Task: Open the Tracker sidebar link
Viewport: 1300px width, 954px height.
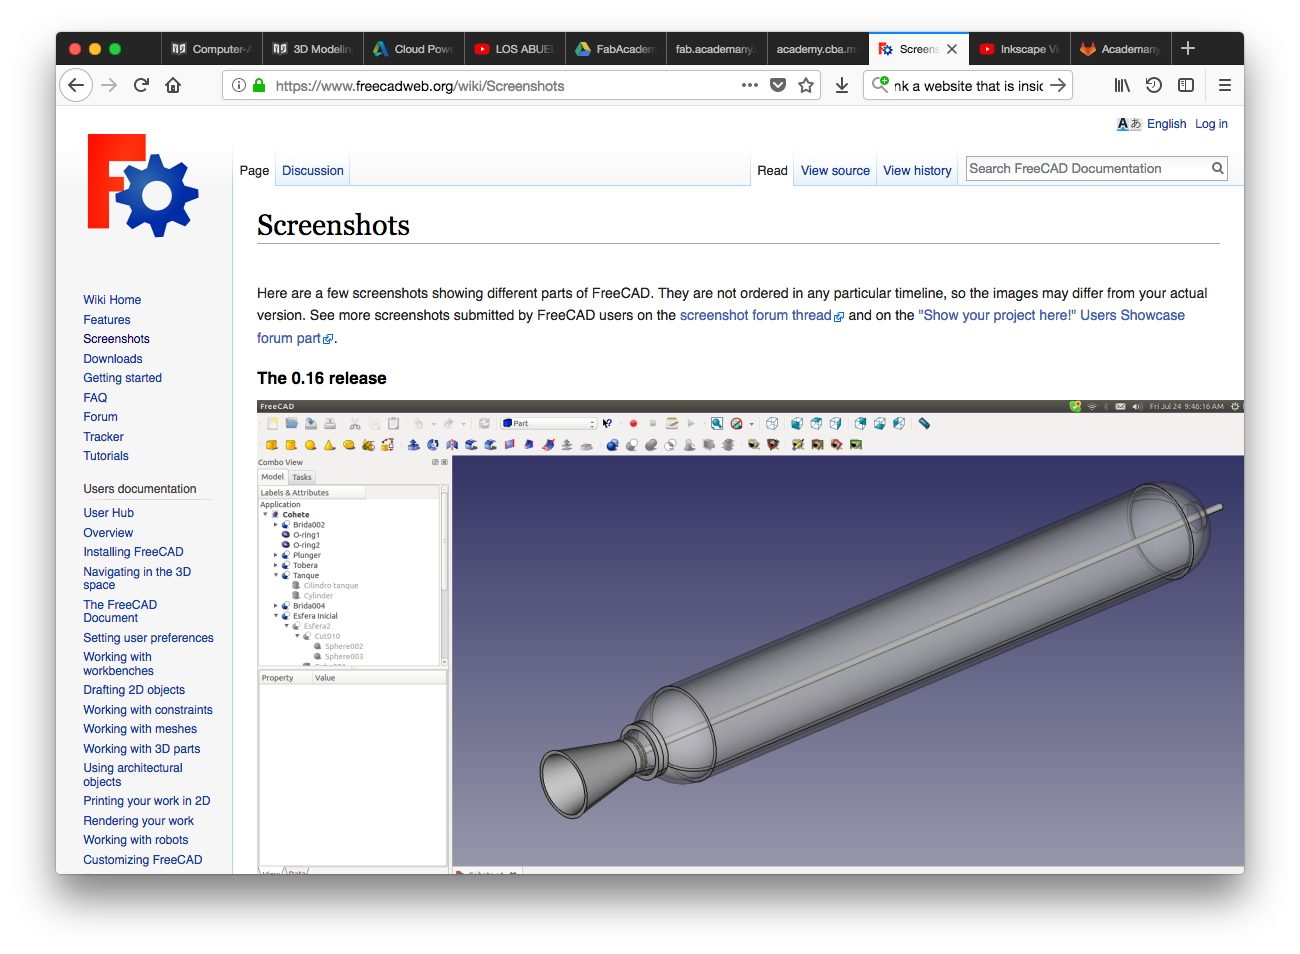Action: click(x=103, y=437)
